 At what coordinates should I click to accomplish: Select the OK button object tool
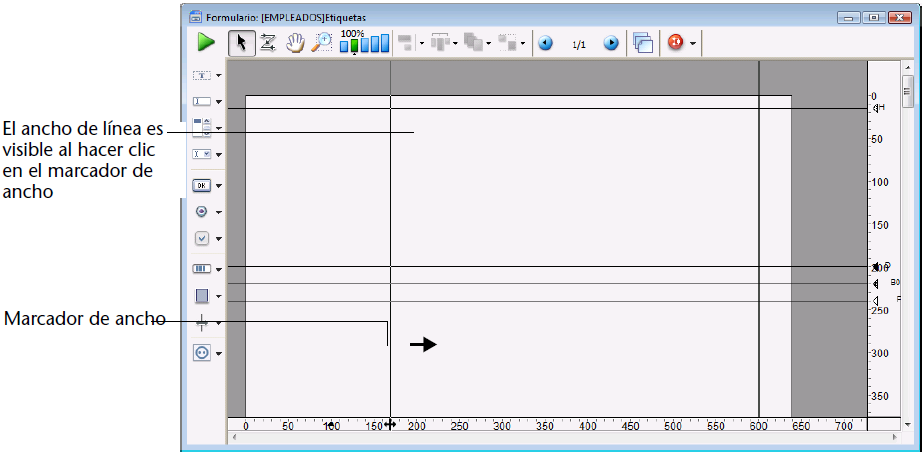[x=201, y=185]
